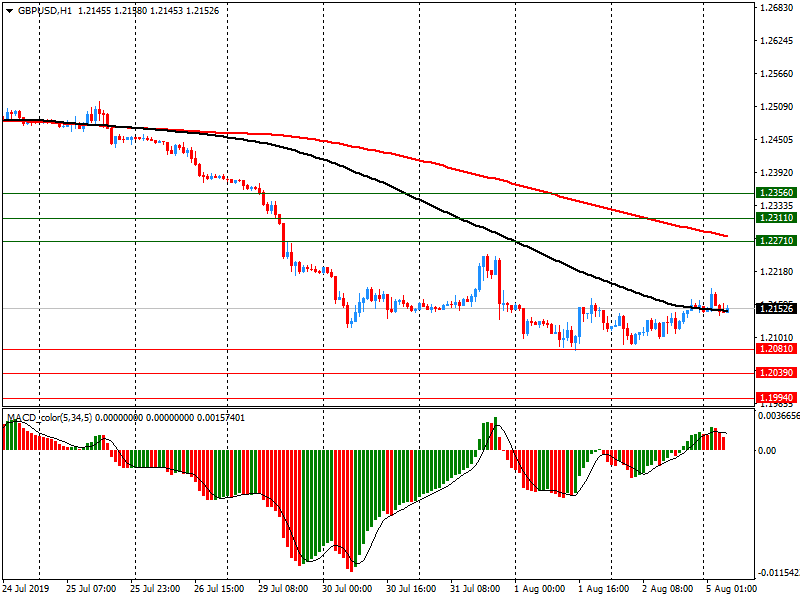Select the 1.24505 price axis value
The height and width of the screenshot is (600, 800).
(777, 140)
